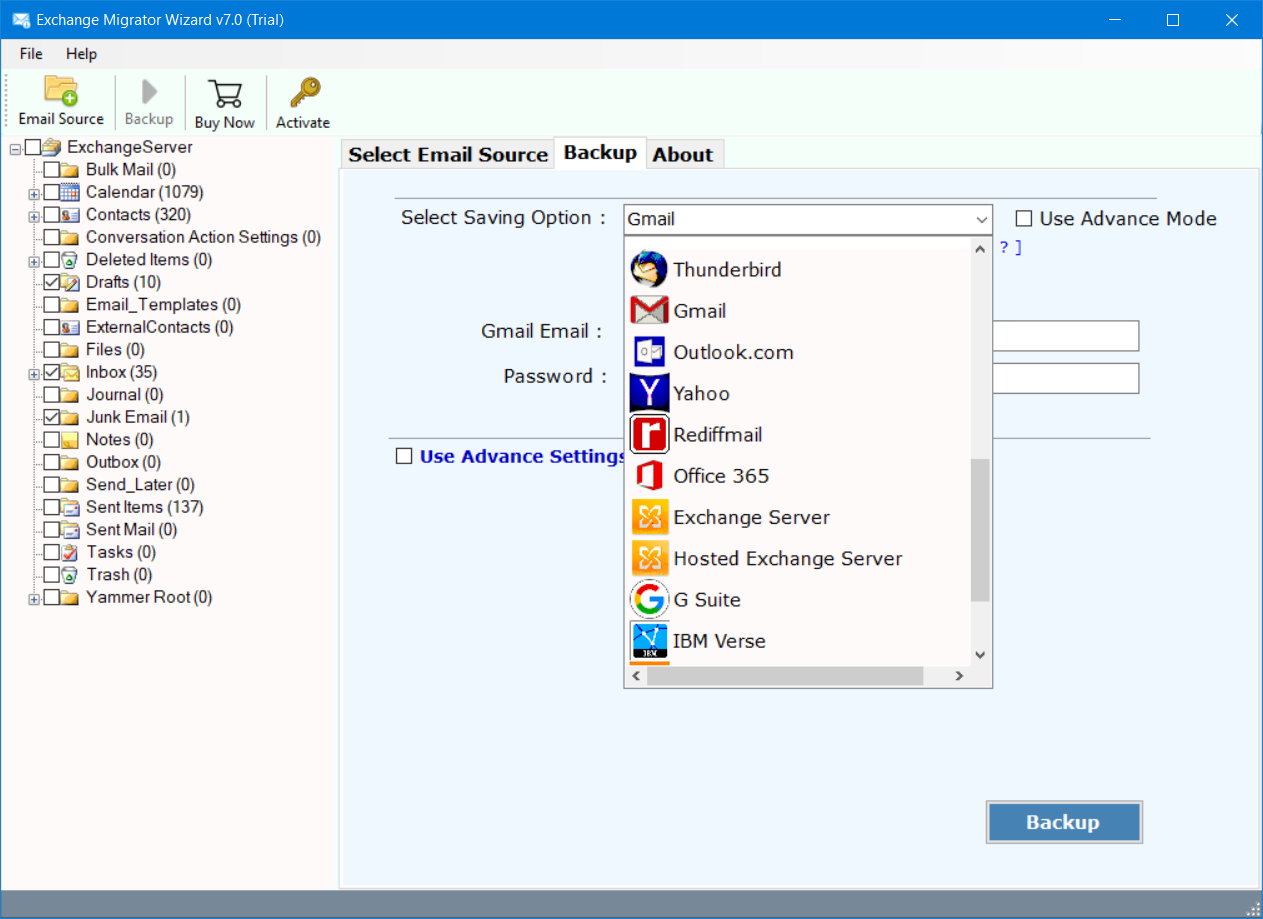Select the Backup tab
Screen dimensions: 1263x919
[600, 152]
